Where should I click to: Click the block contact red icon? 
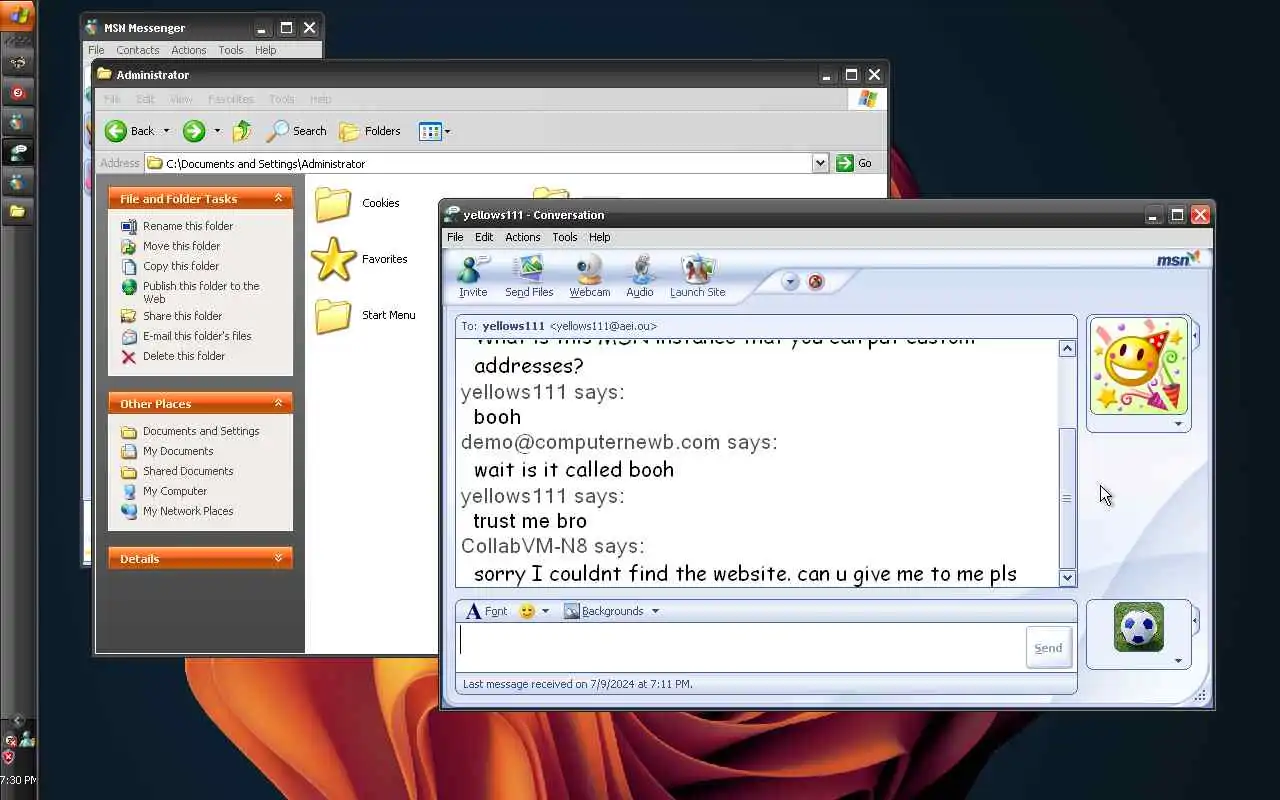816,282
